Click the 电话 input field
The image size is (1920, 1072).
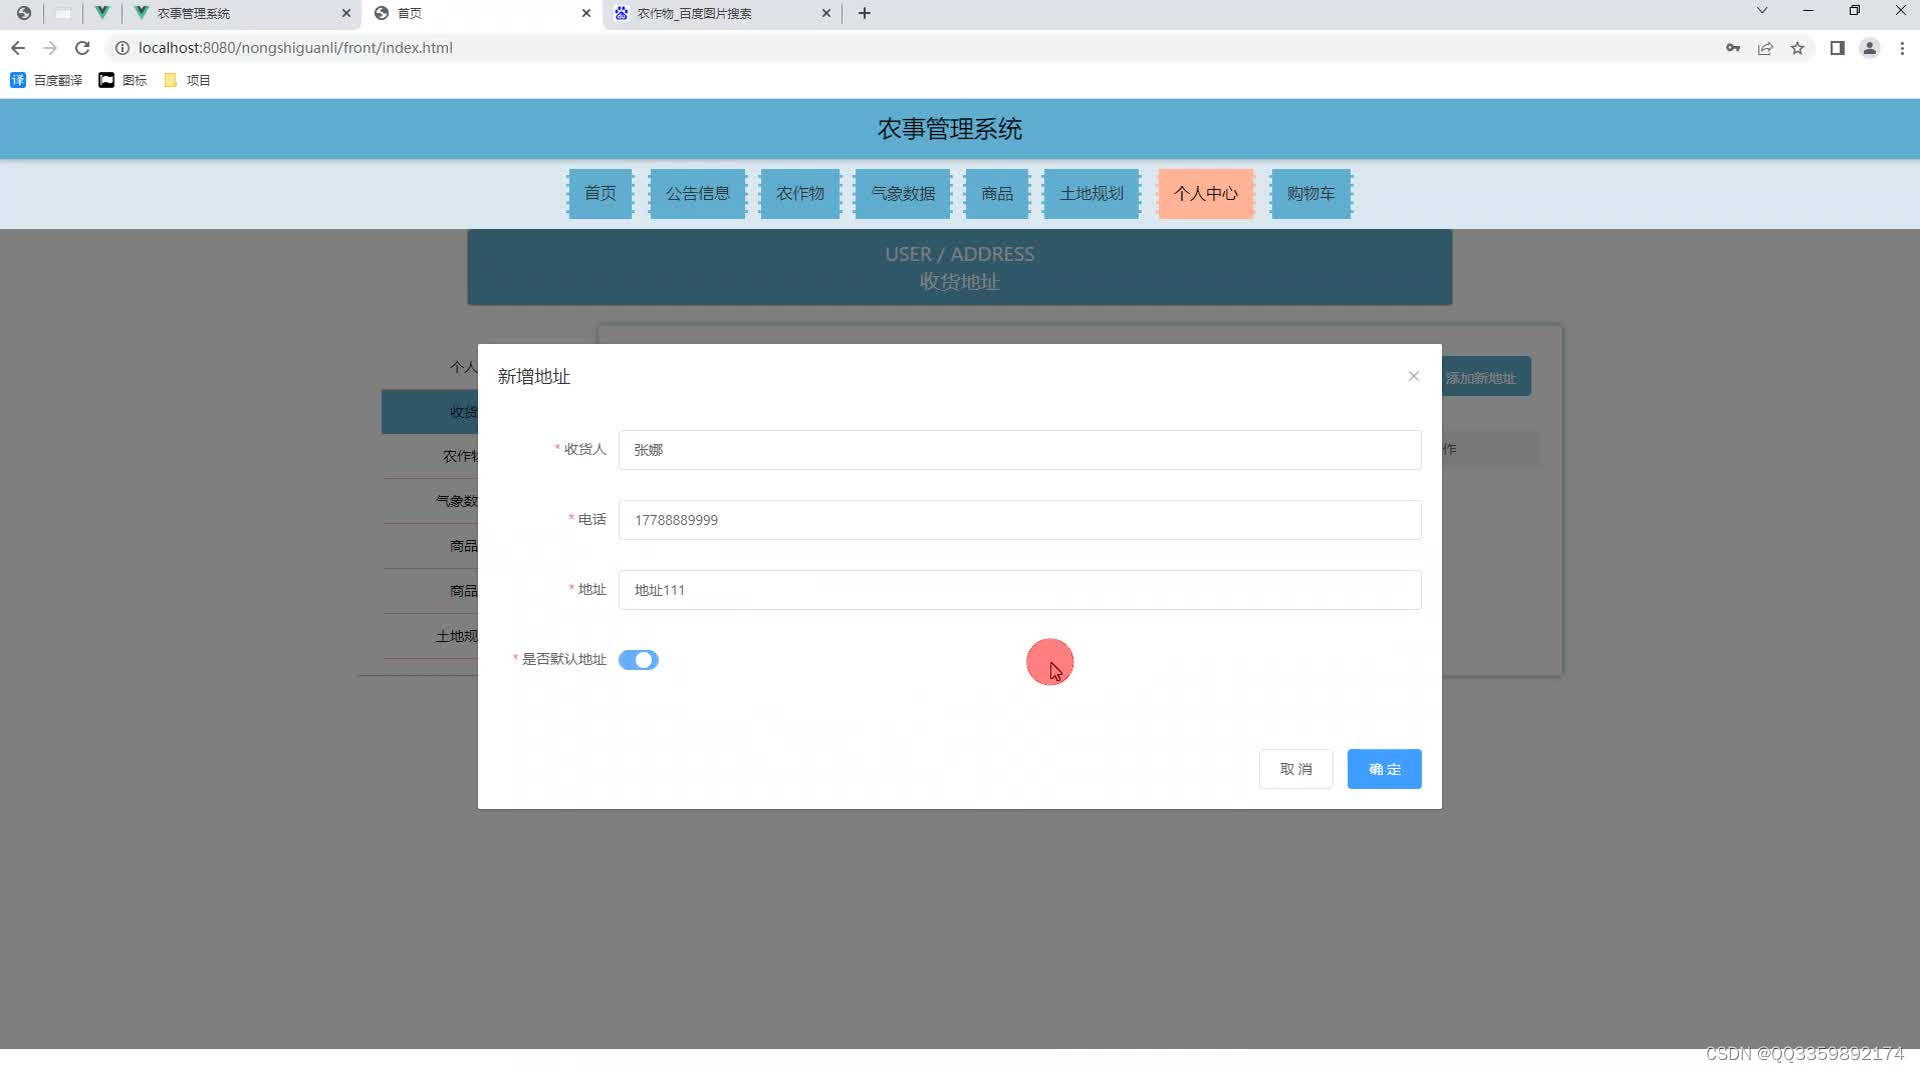pos(1019,520)
